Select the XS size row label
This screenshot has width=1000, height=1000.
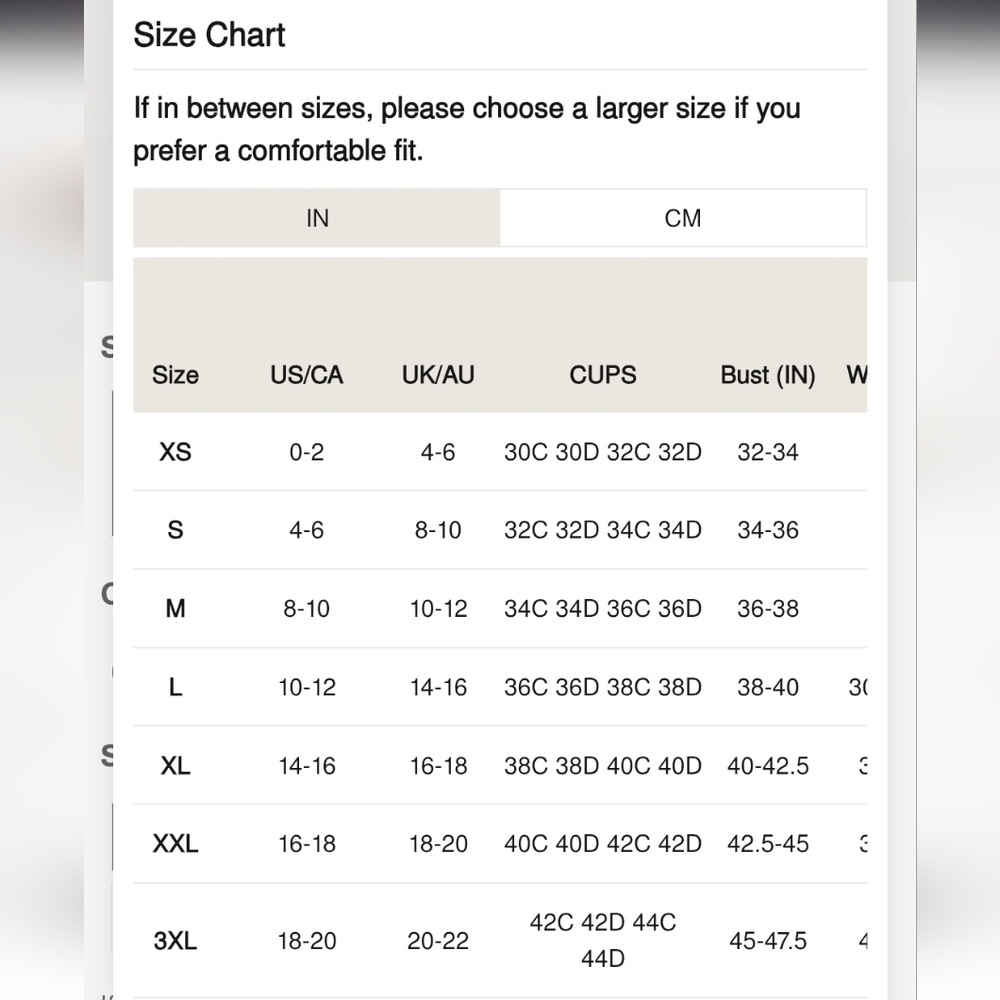pyautogui.click(x=175, y=452)
